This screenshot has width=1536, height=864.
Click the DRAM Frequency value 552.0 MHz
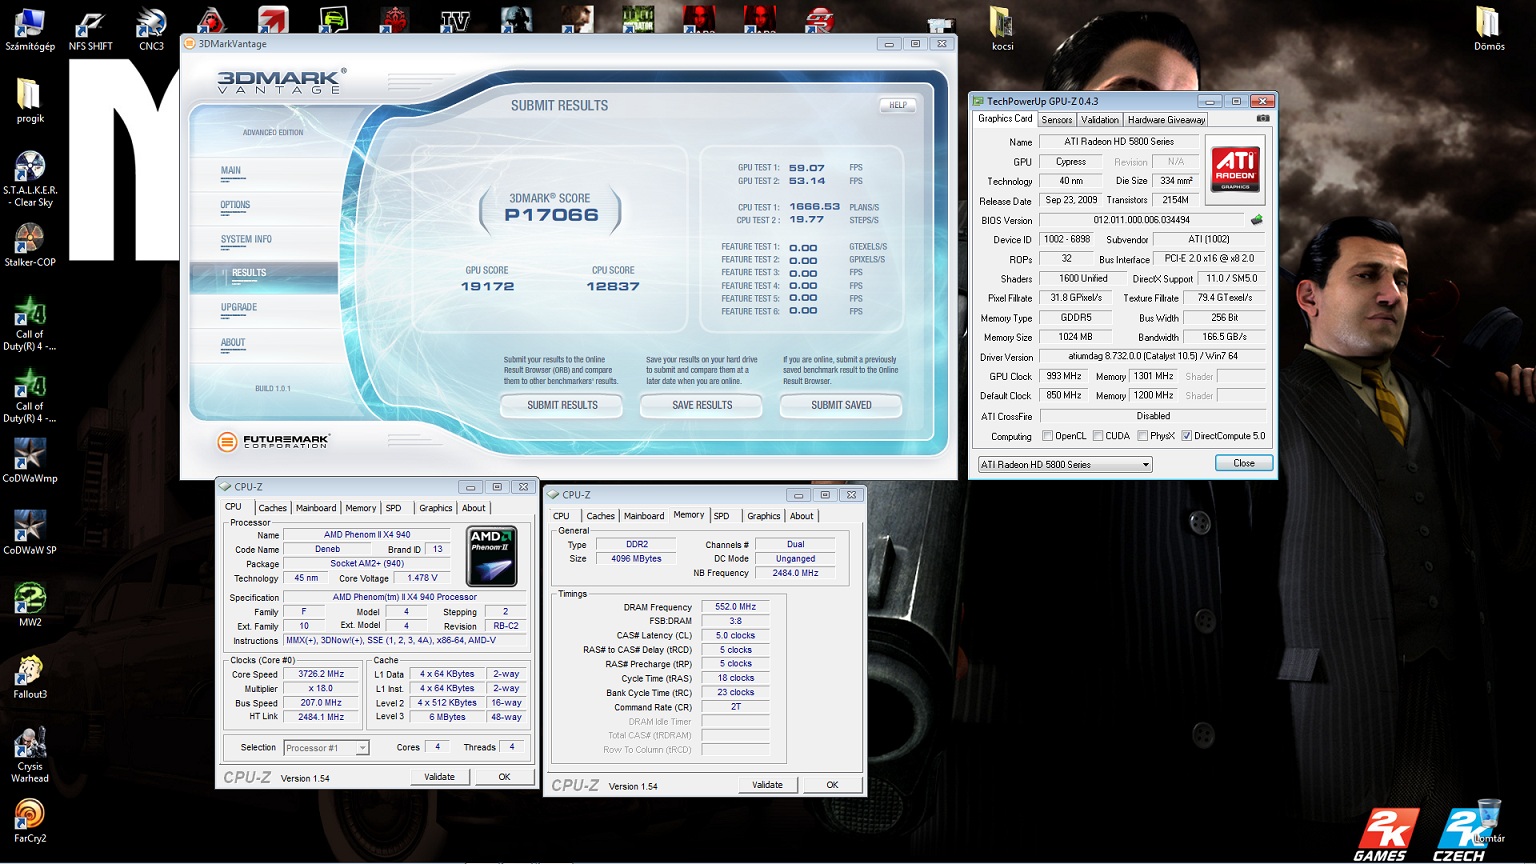click(x=736, y=607)
